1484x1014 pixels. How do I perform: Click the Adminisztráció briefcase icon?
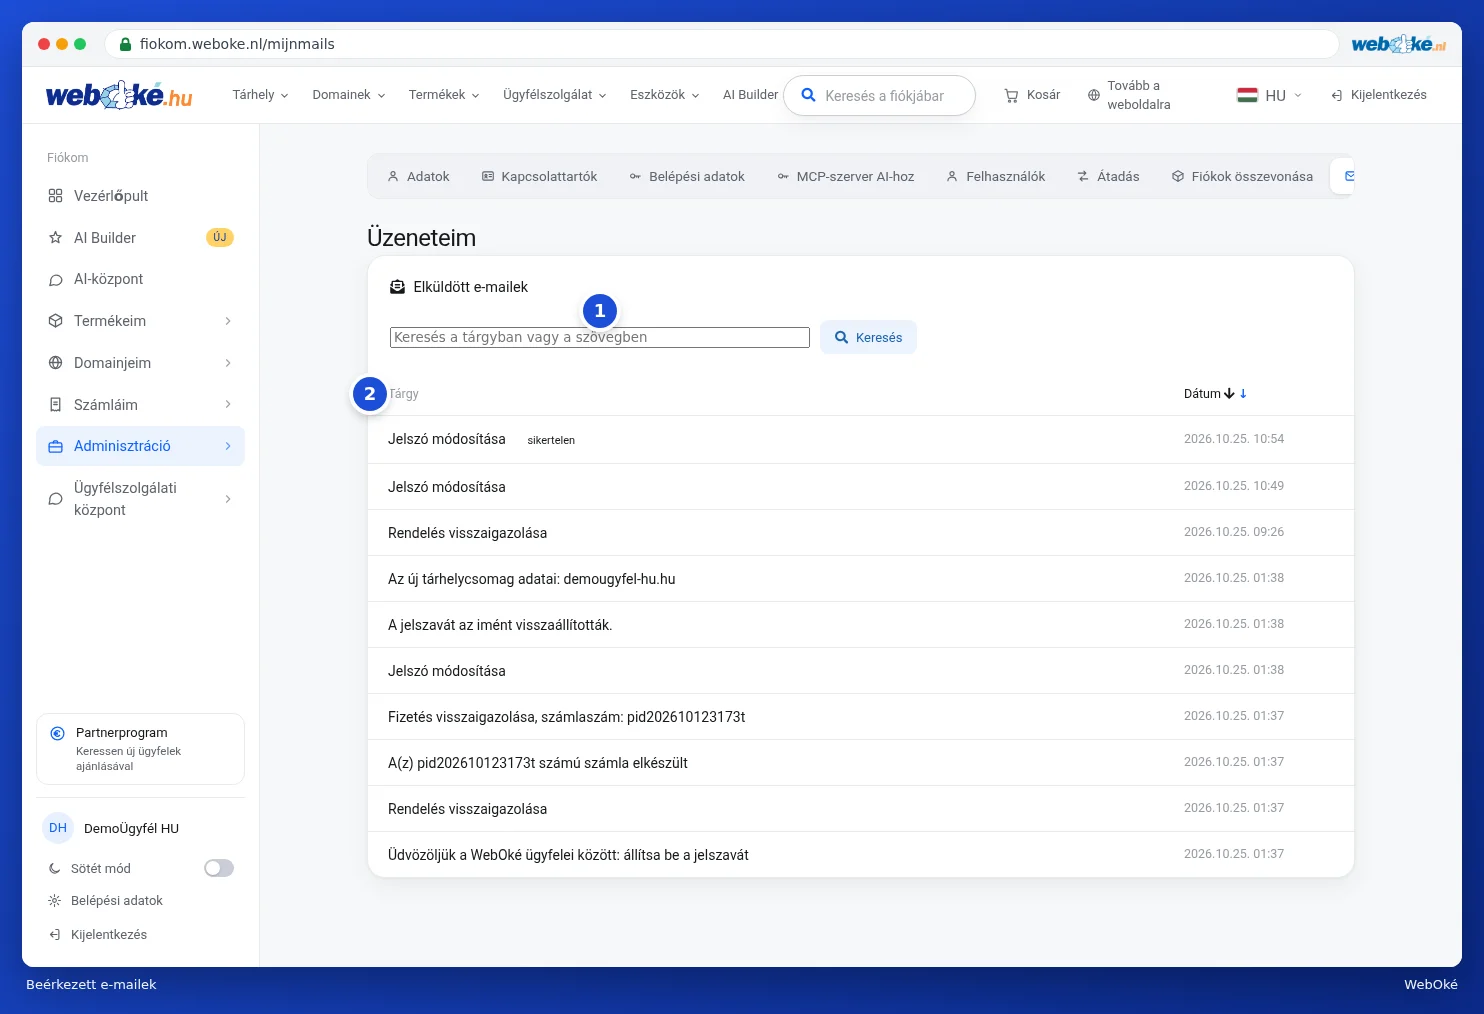pyautogui.click(x=55, y=447)
